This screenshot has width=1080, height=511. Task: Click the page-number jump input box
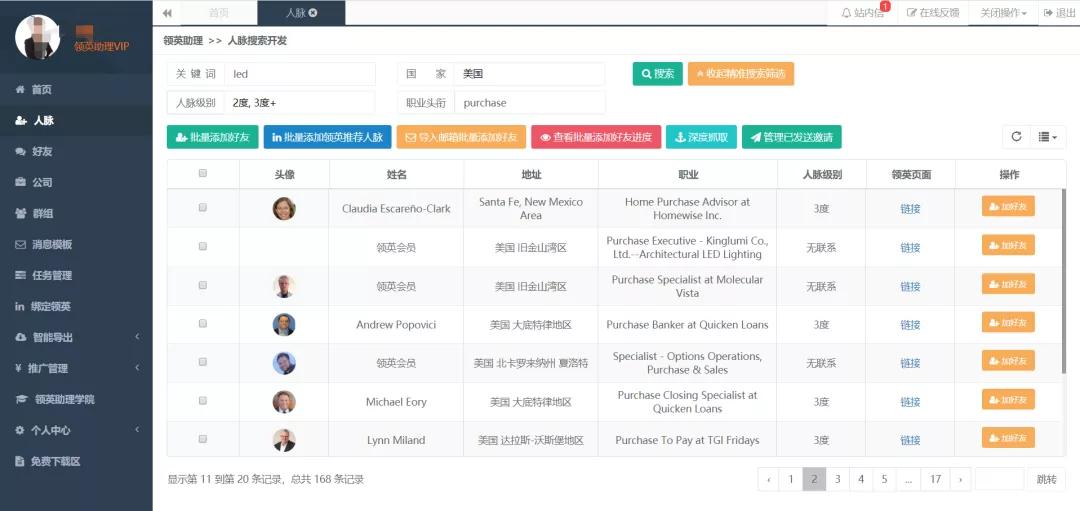[999, 479]
